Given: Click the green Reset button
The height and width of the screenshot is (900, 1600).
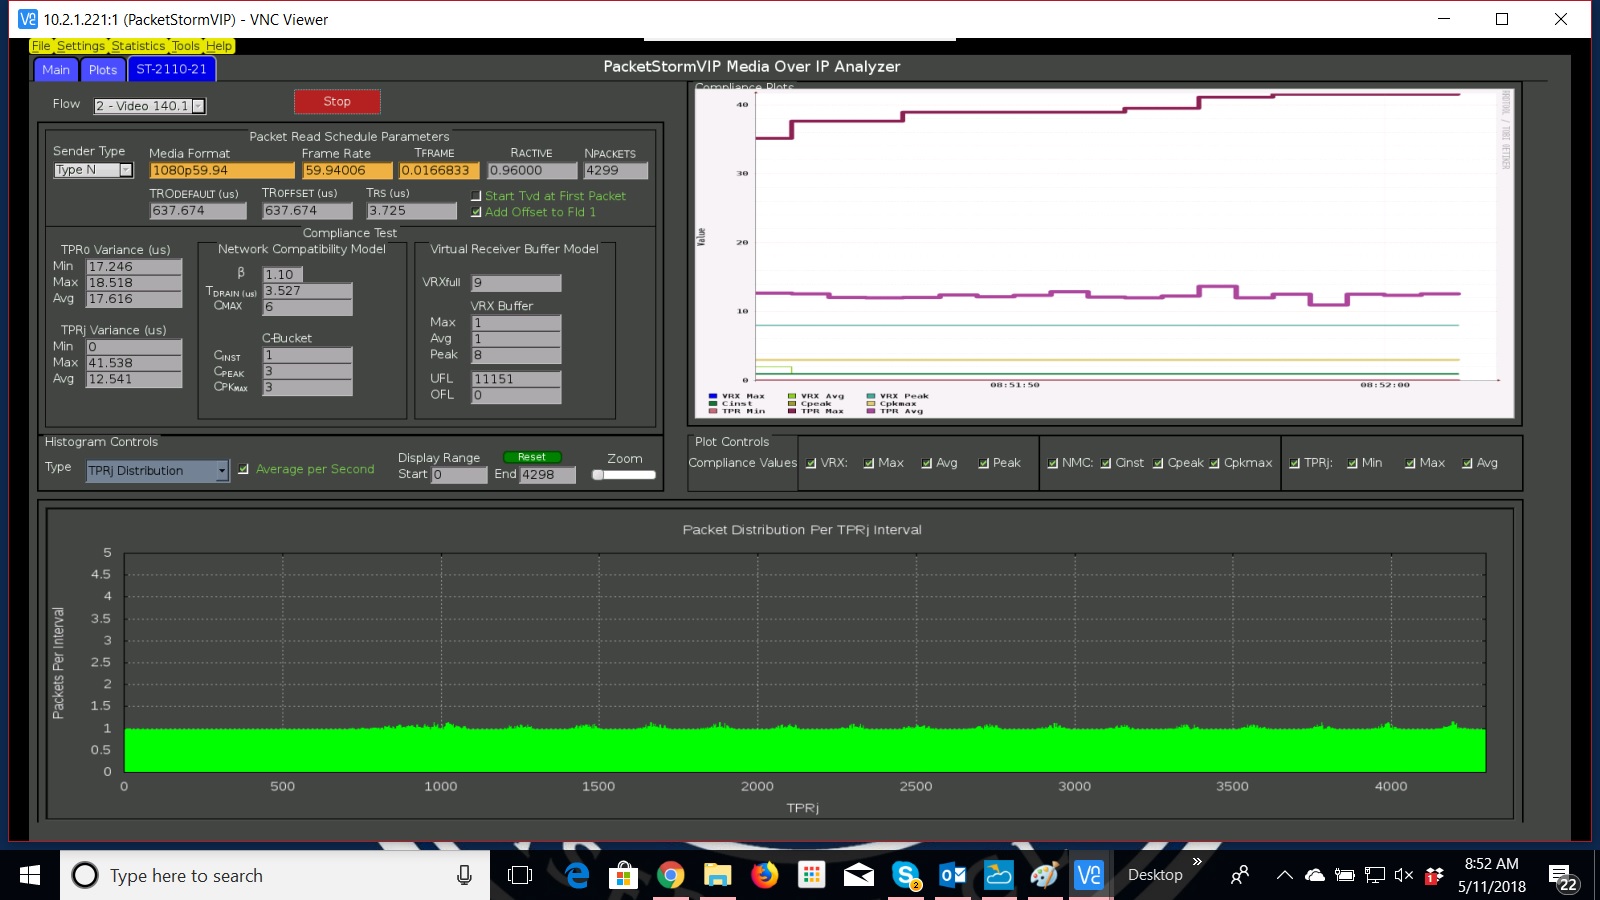Looking at the screenshot, I should coord(531,457).
